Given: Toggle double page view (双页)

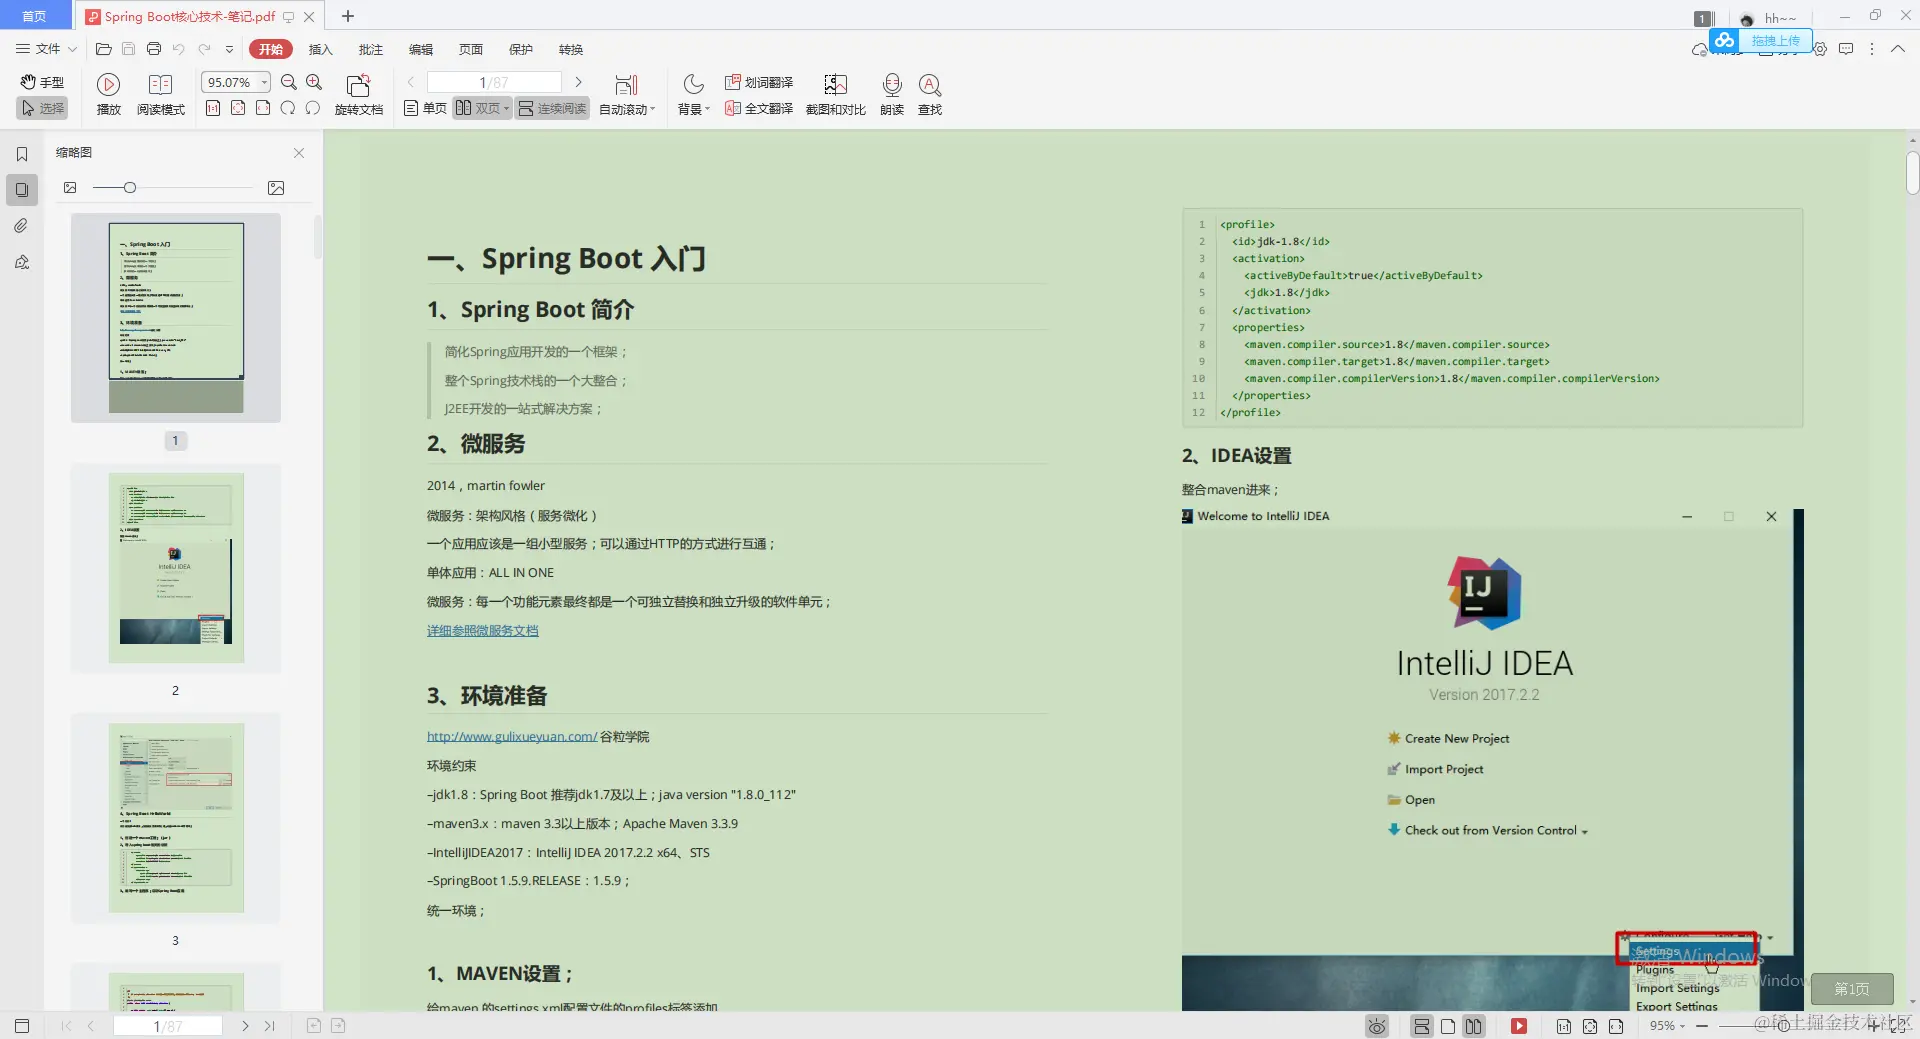Looking at the screenshot, I should (x=482, y=108).
